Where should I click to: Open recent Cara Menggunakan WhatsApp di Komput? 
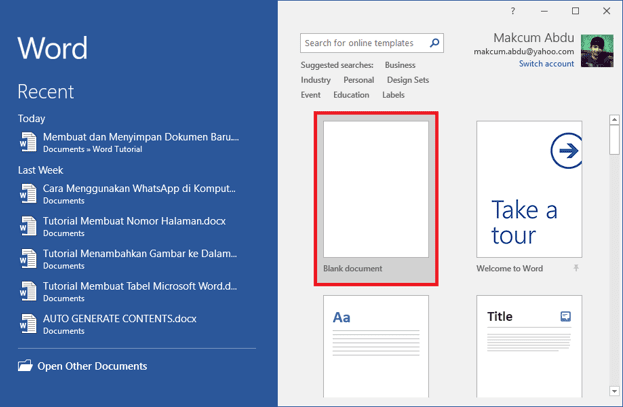(128, 194)
